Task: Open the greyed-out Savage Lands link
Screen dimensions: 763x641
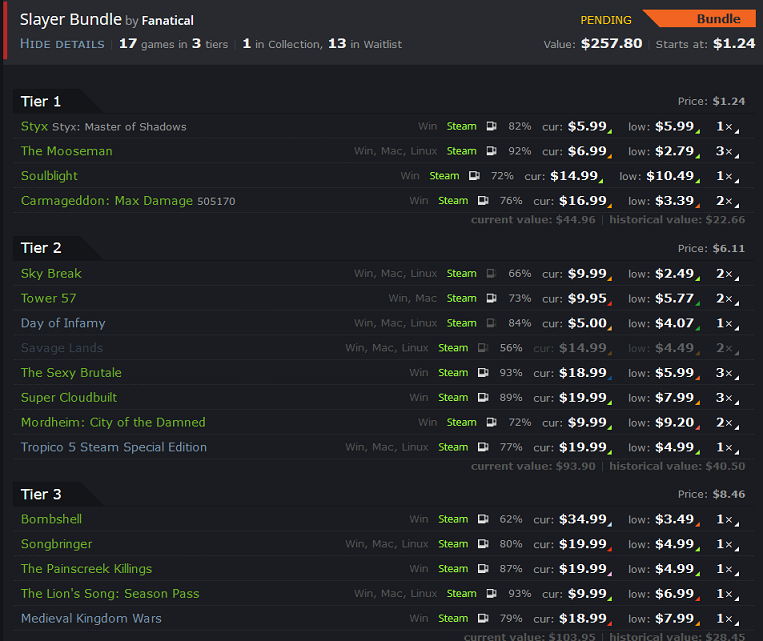Action: (62, 348)
